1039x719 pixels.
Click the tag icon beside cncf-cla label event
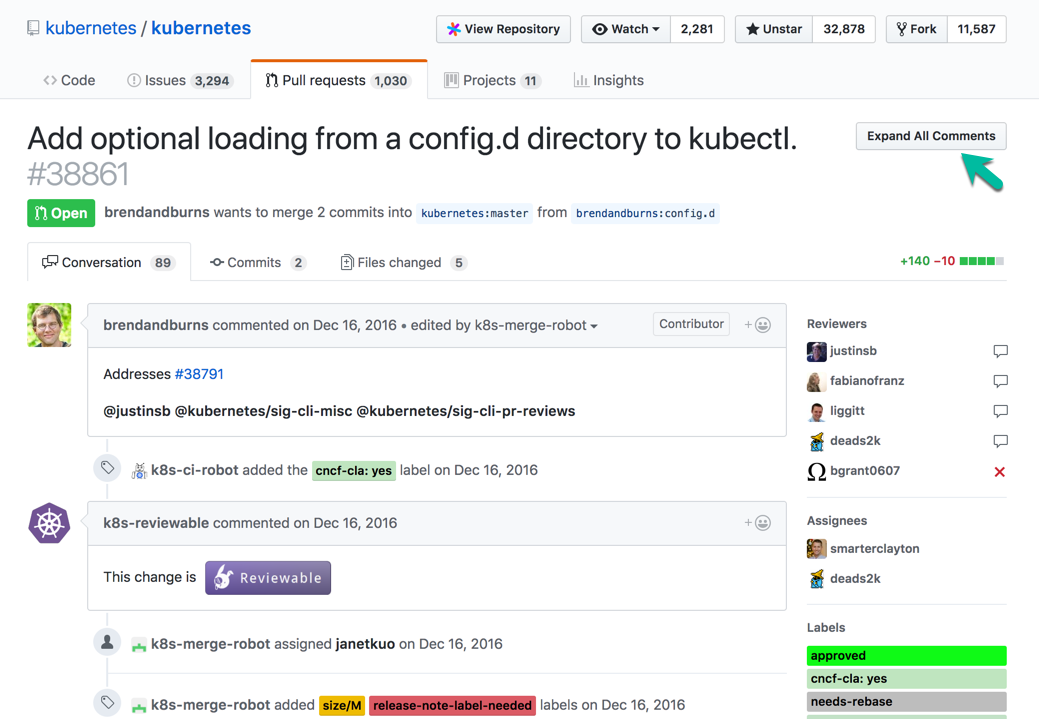pos(107,469)
